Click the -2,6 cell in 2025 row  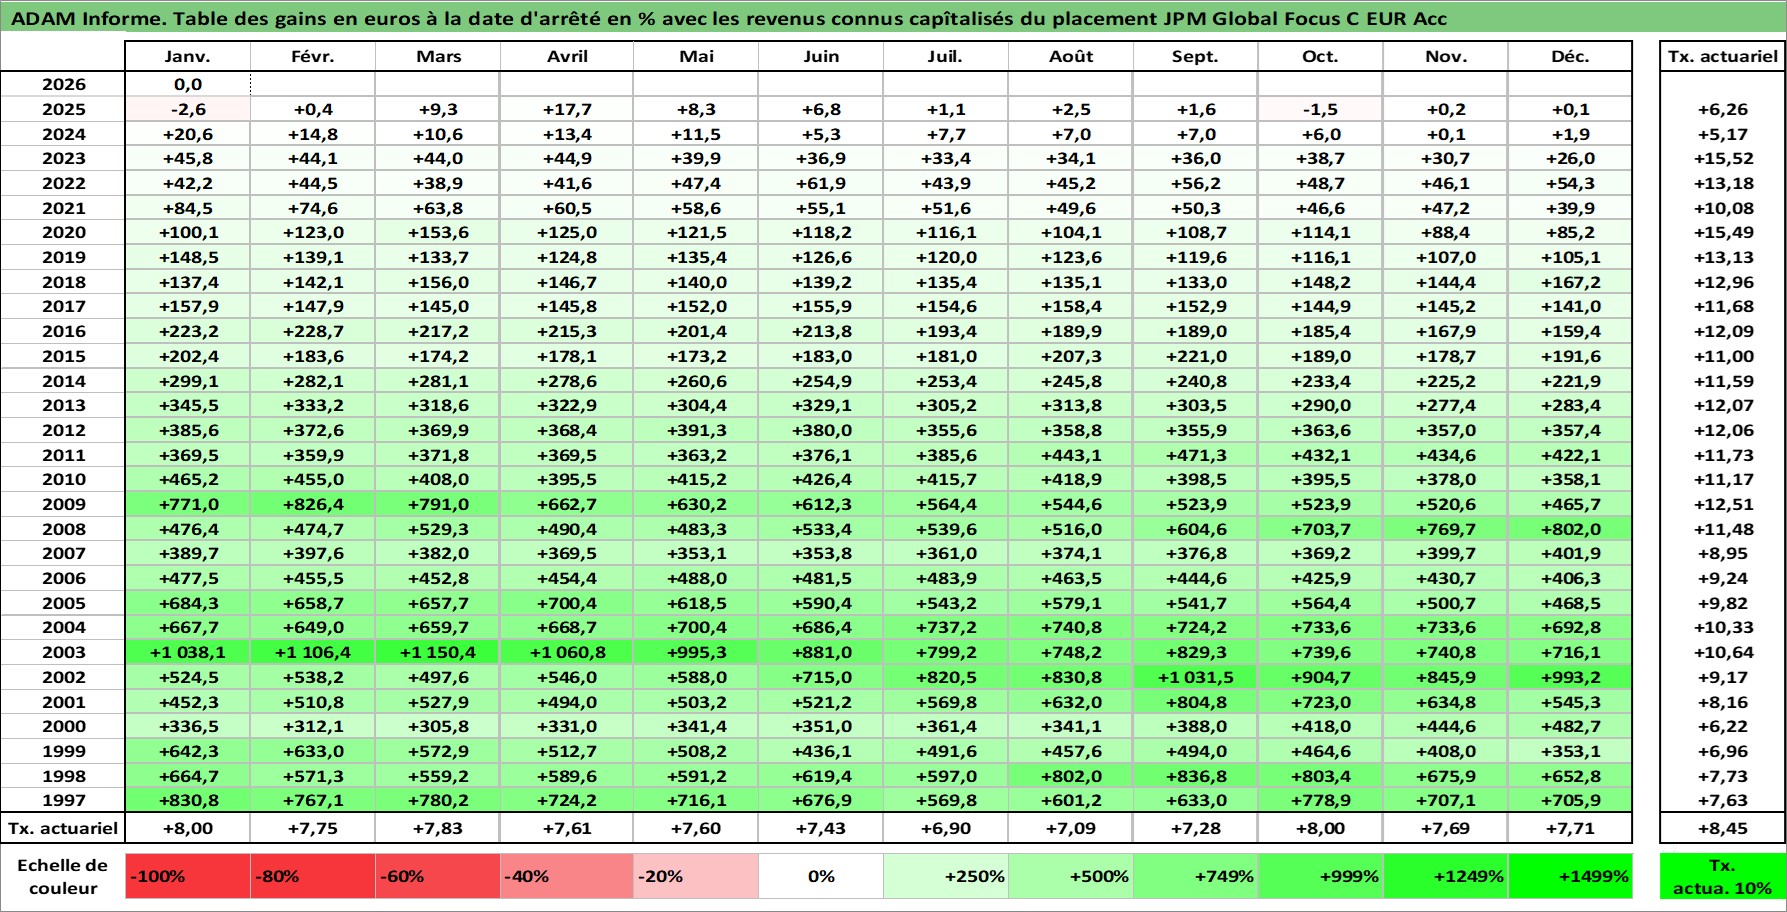tap(188, 109)
